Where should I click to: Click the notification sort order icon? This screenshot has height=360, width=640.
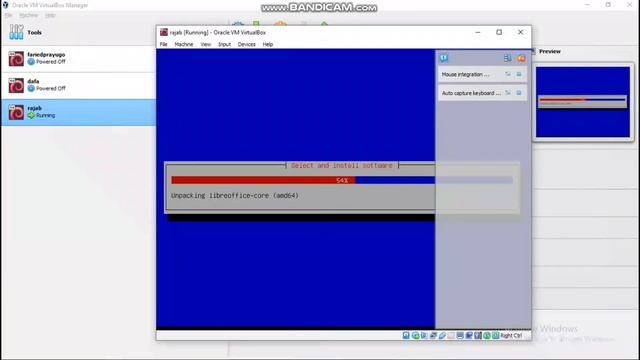(507, 58)
